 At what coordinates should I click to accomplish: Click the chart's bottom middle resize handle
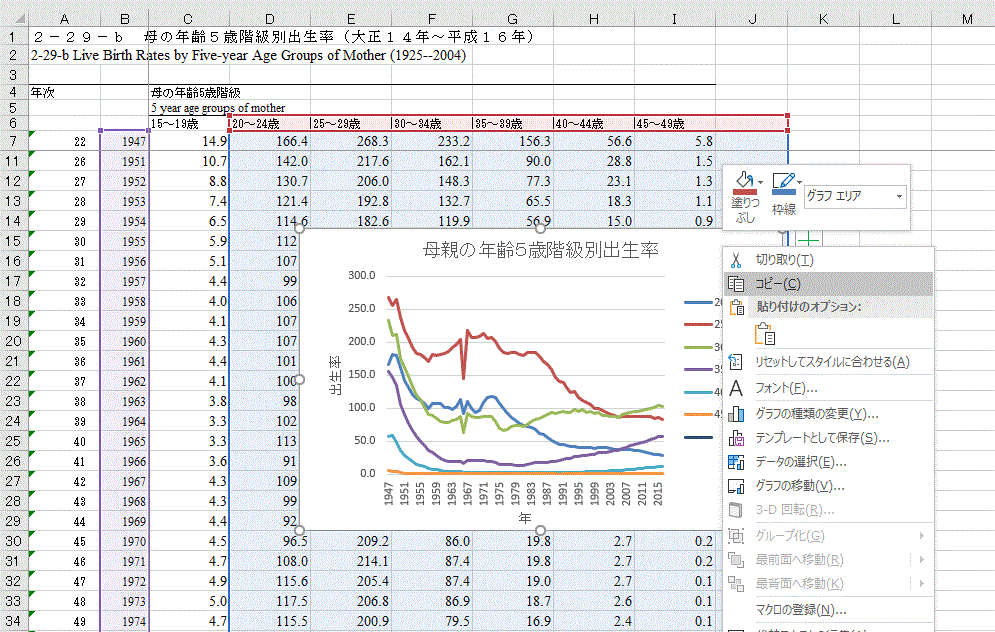click(x=540, y=530)
